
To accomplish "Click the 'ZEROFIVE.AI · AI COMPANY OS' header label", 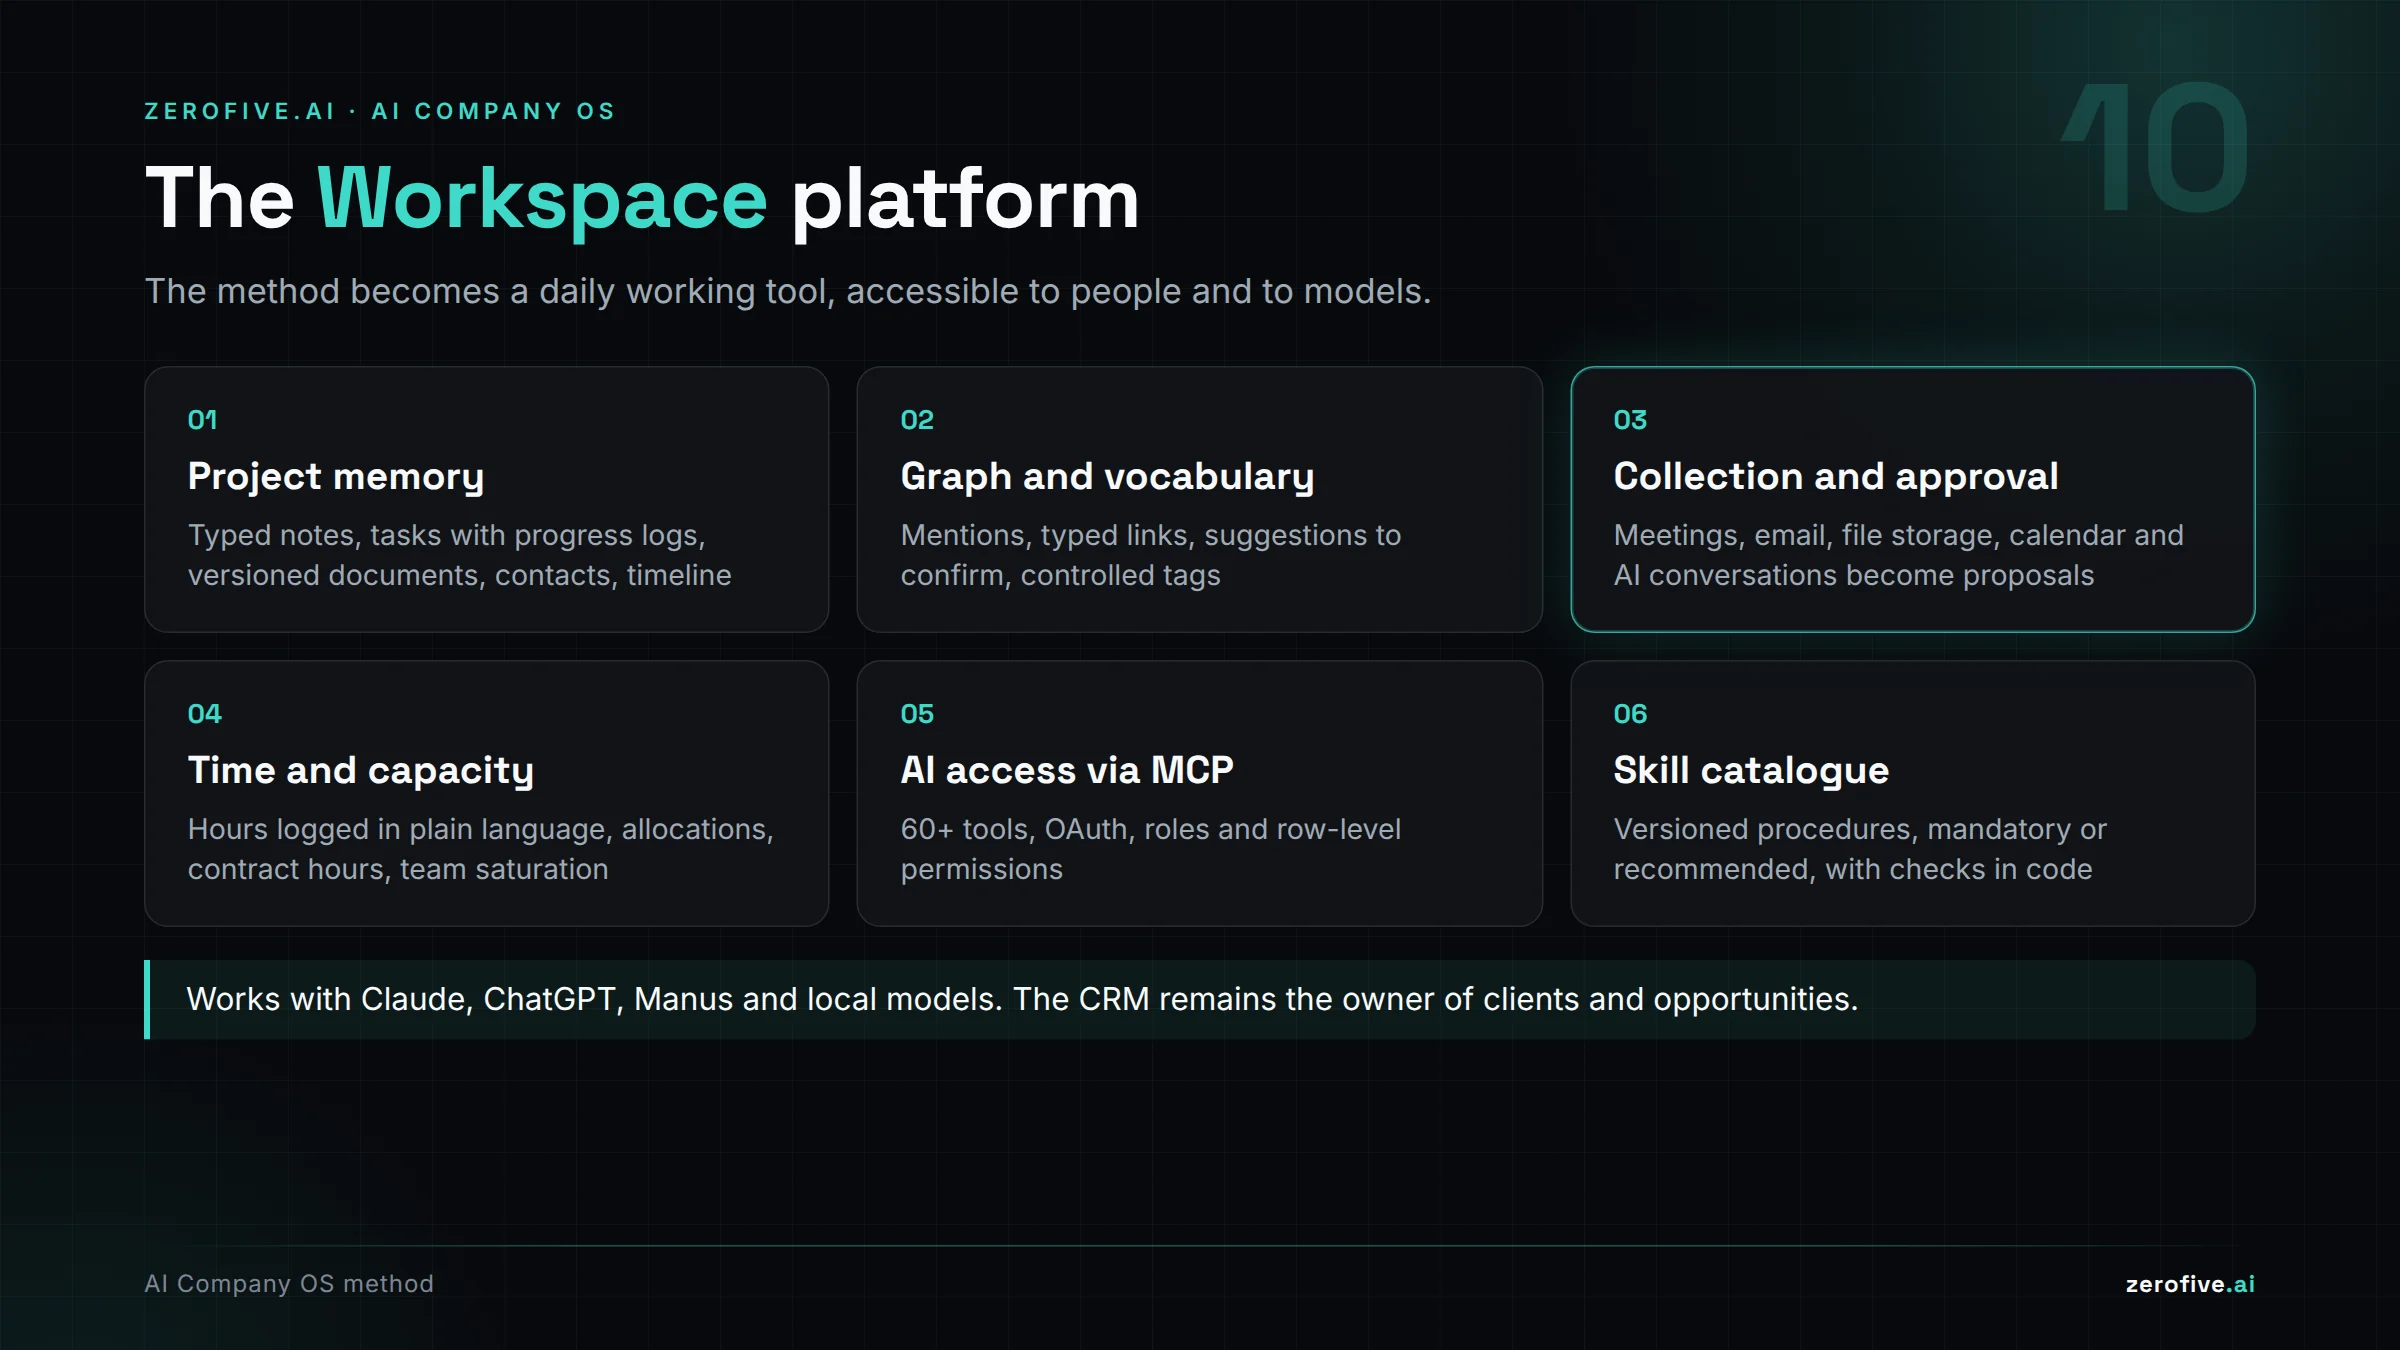I will (380, 111).
